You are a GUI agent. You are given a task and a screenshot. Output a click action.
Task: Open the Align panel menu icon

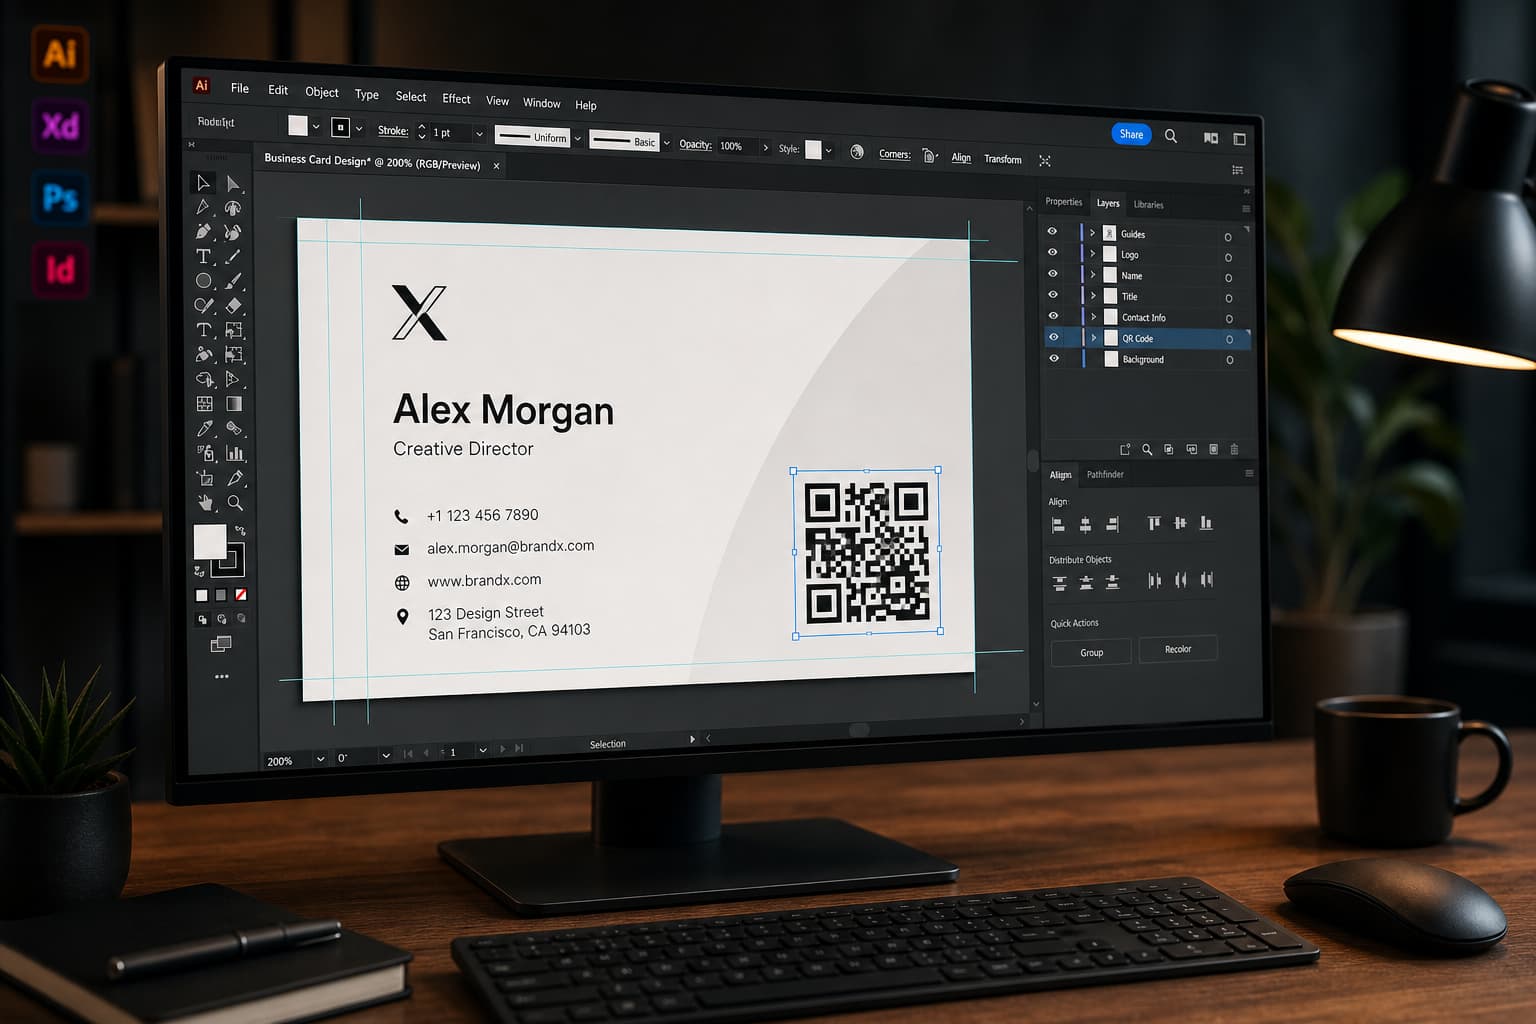[x=1249, y=474]
